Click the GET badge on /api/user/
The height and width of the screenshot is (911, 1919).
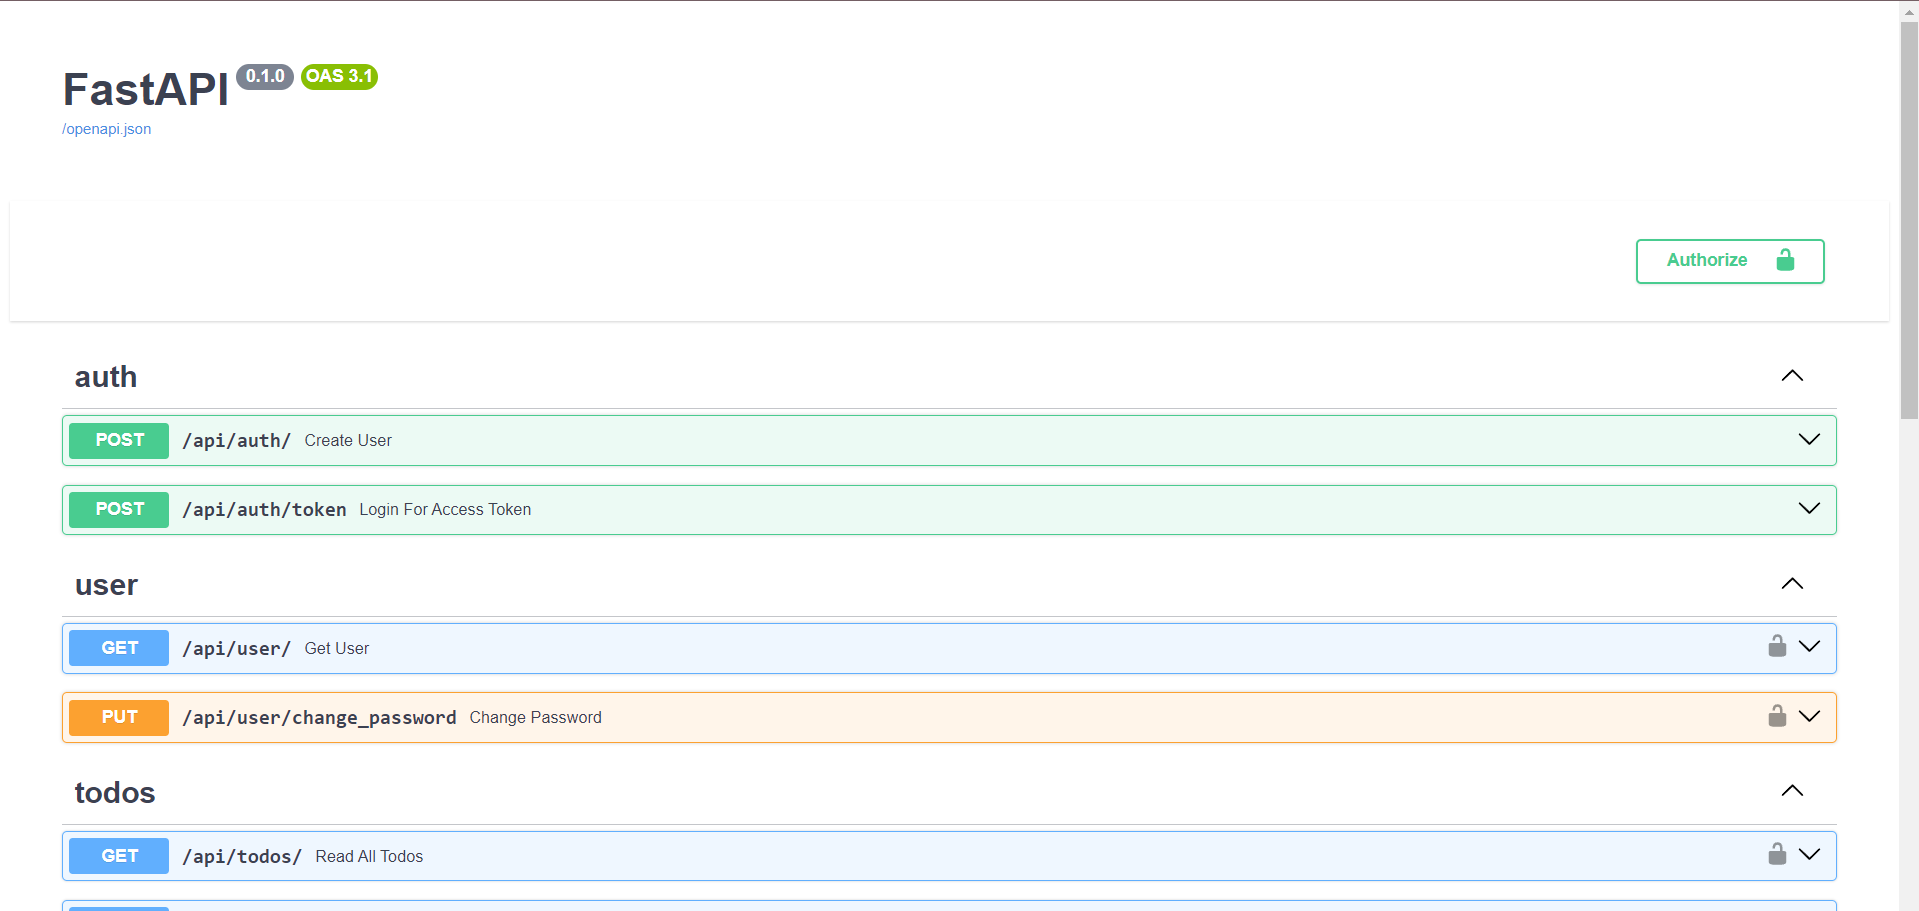tap(118, 647)
